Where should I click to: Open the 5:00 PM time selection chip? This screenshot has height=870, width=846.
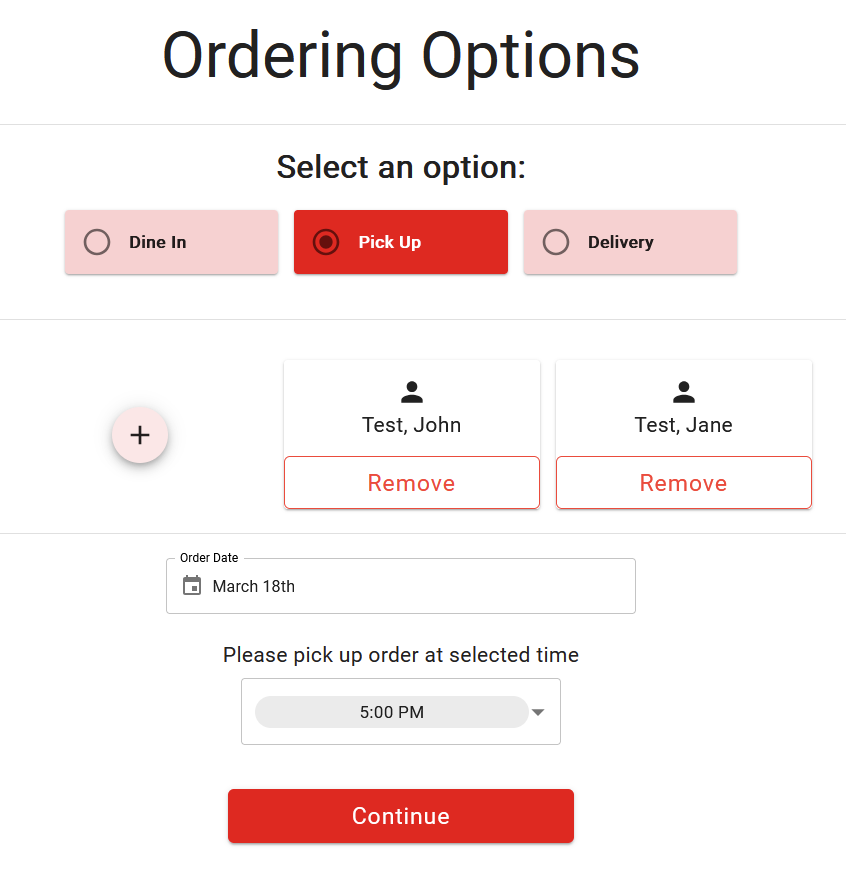coord(391,712)
